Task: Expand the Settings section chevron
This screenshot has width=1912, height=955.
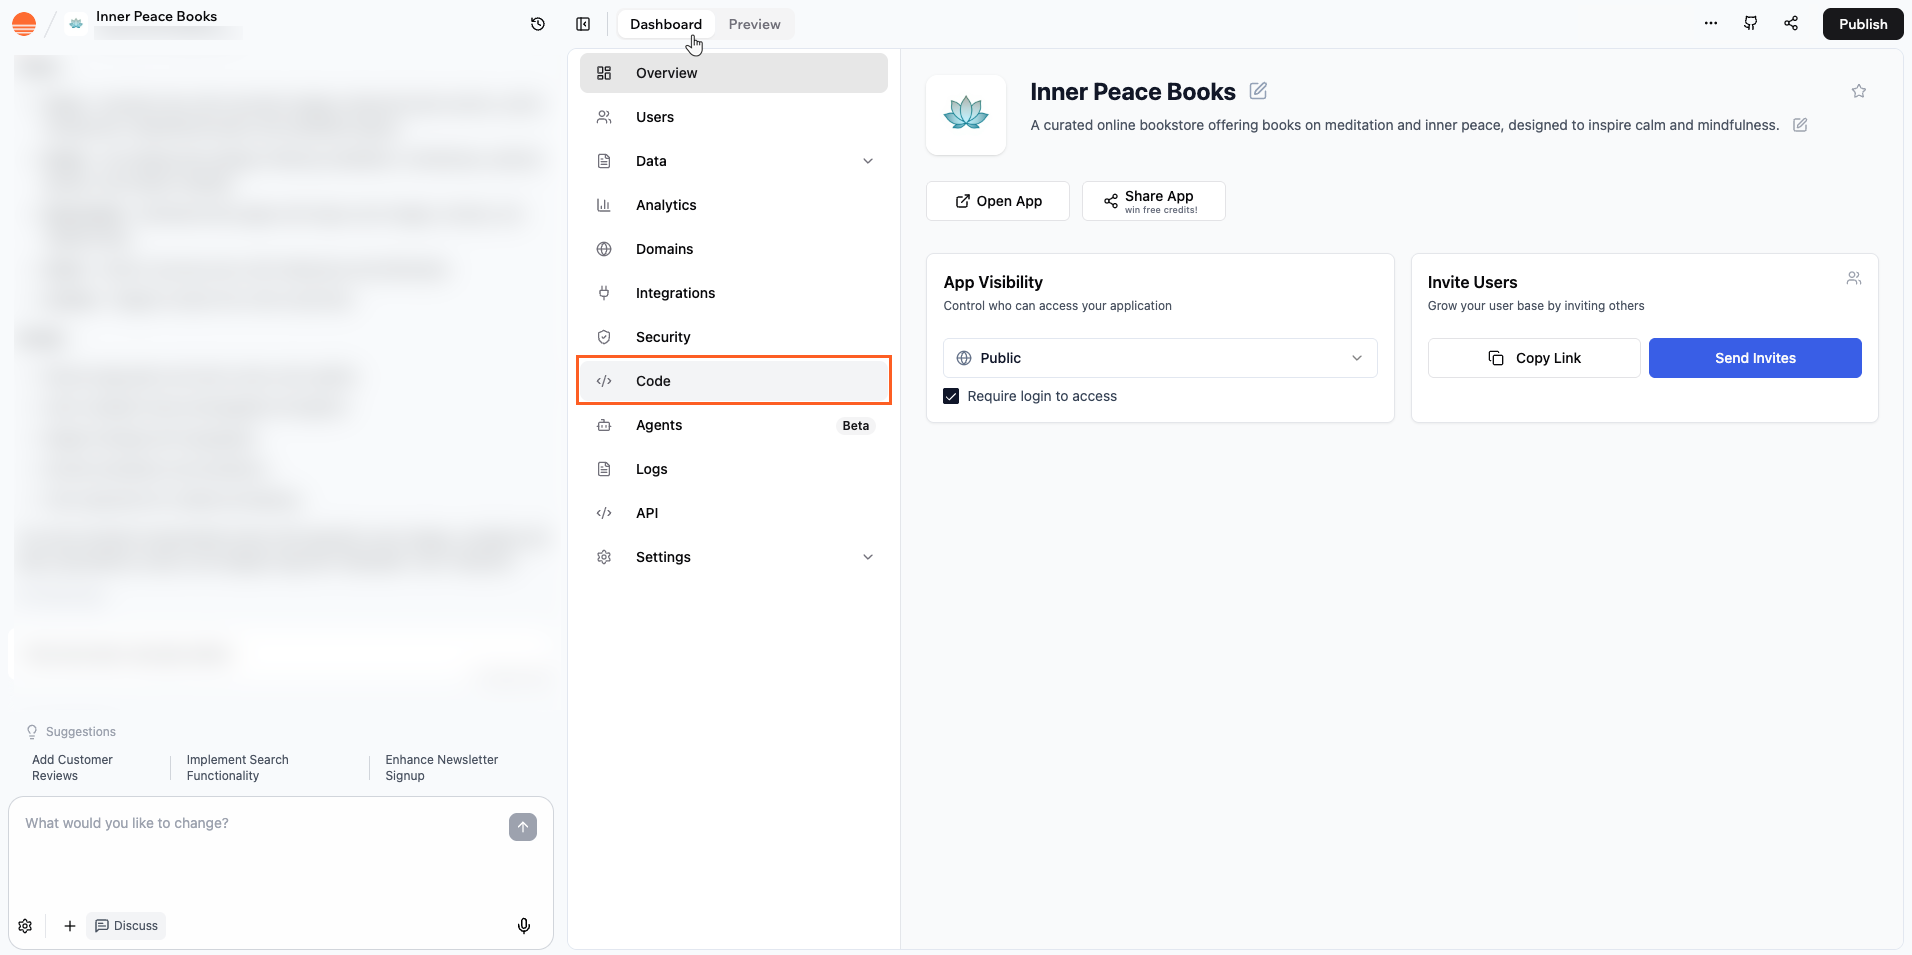Action: click(868, 557)
